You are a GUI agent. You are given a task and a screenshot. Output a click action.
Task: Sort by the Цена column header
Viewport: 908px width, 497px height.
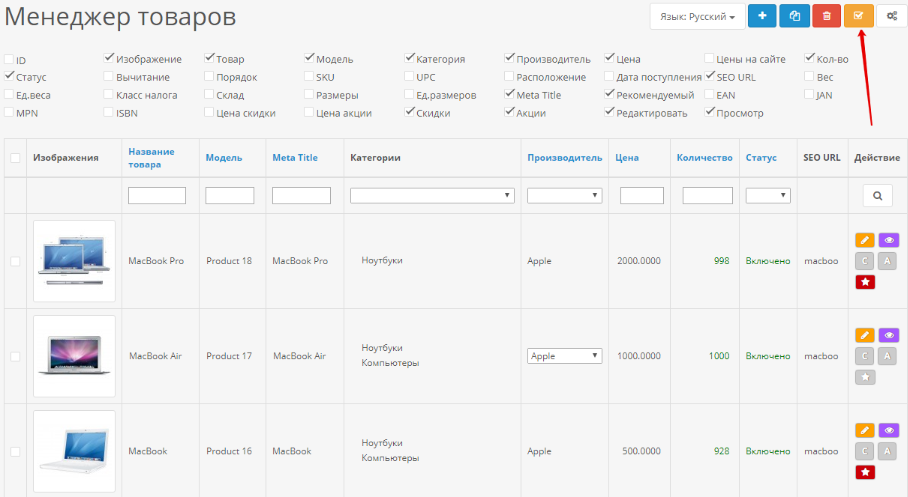pyautogui.click(x=627, y=157)
